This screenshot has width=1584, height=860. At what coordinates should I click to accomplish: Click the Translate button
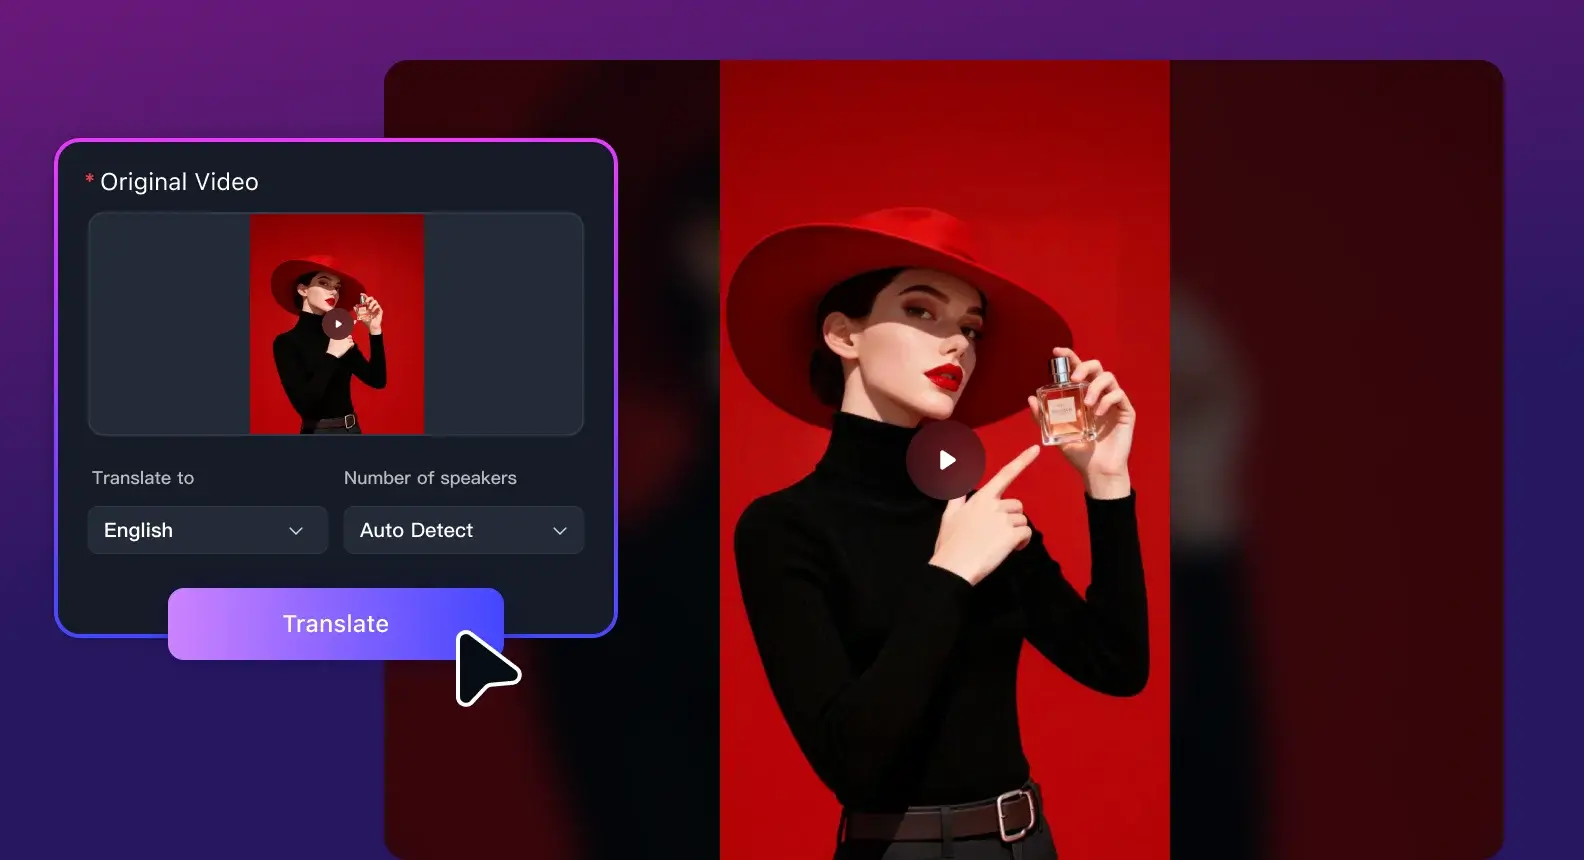point(335,624)
